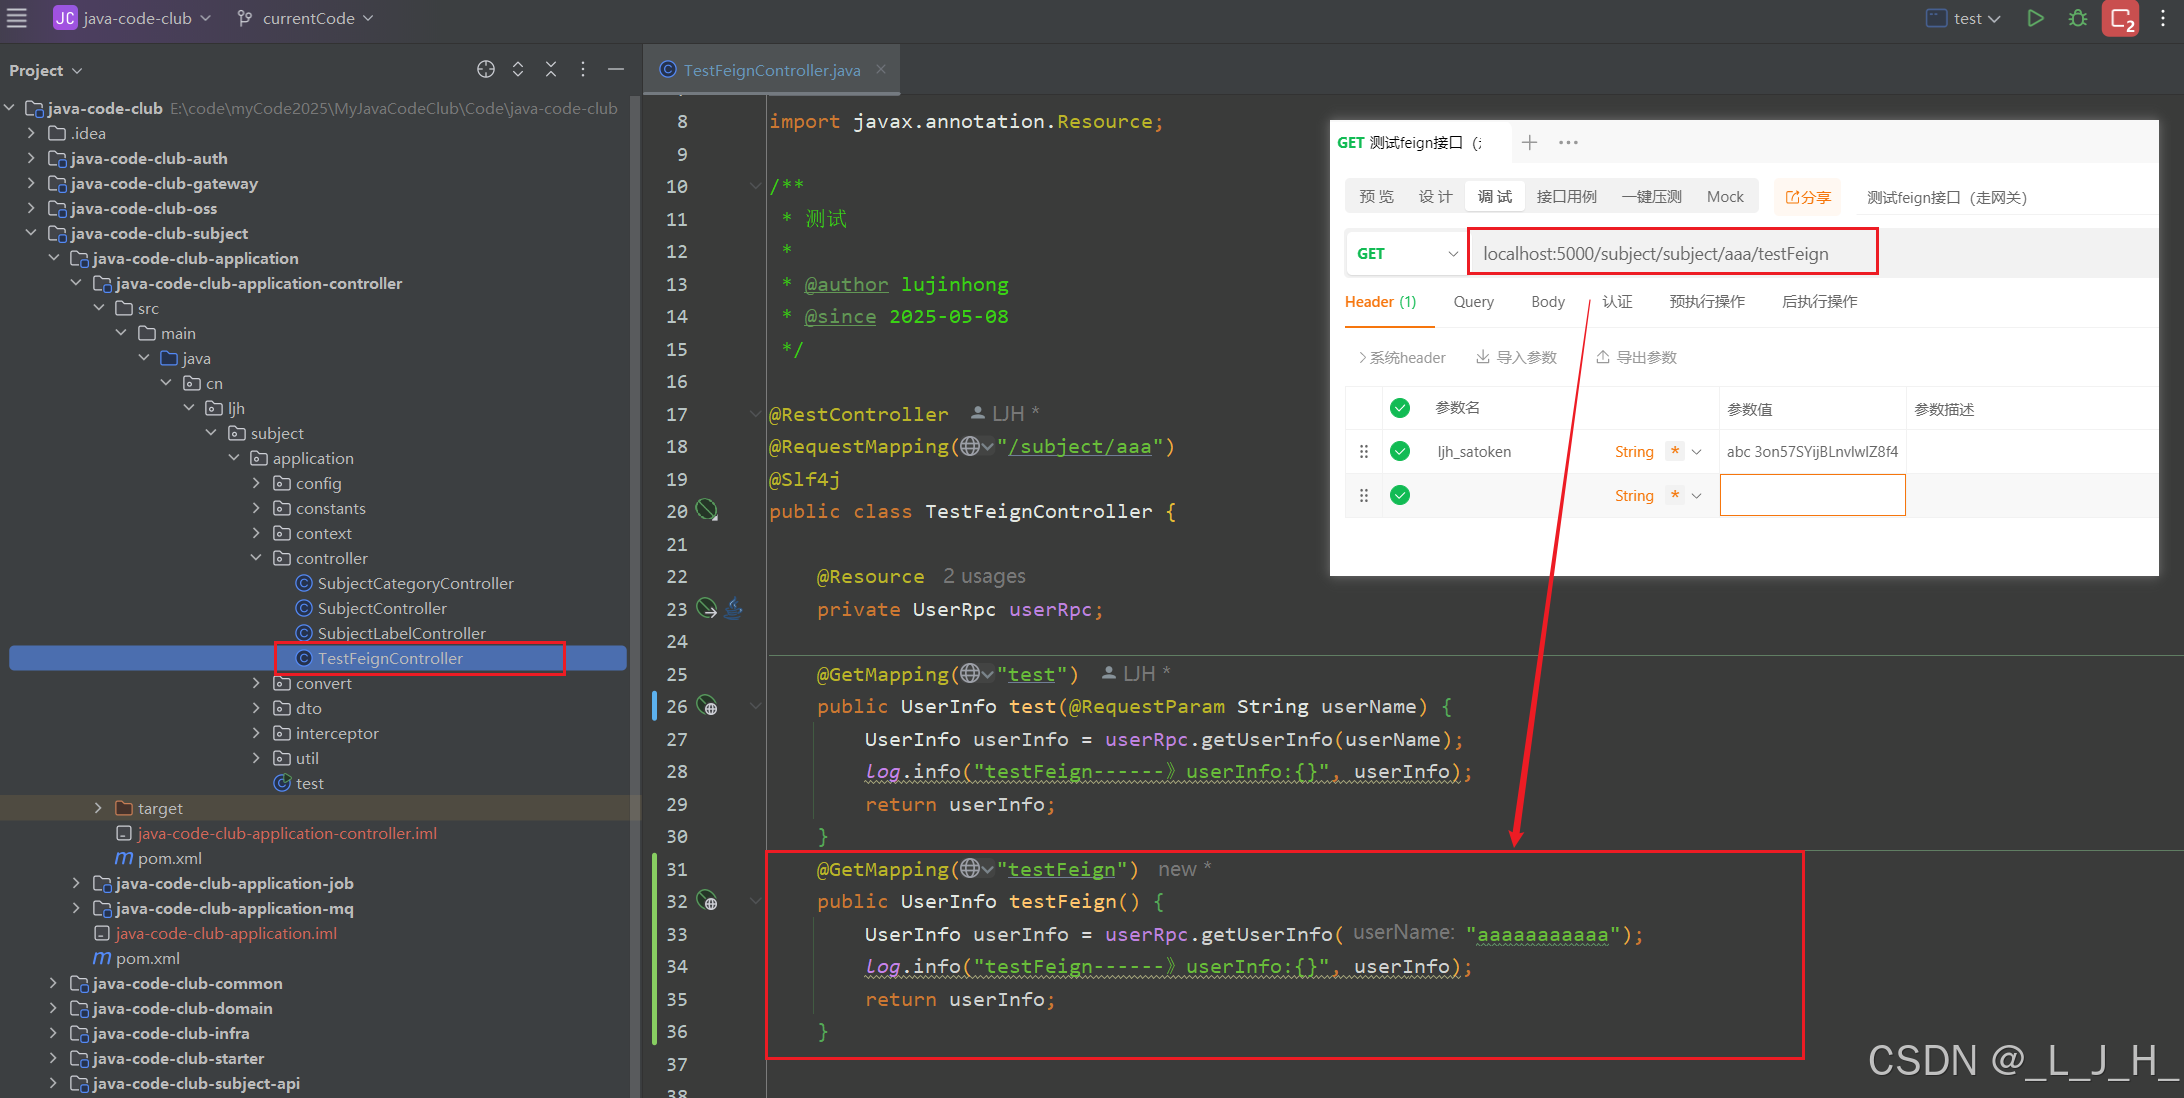Viewport: 2184px width, 1098px height.
Task: Open Project panel options menu
Action: [x=583, y=69]
